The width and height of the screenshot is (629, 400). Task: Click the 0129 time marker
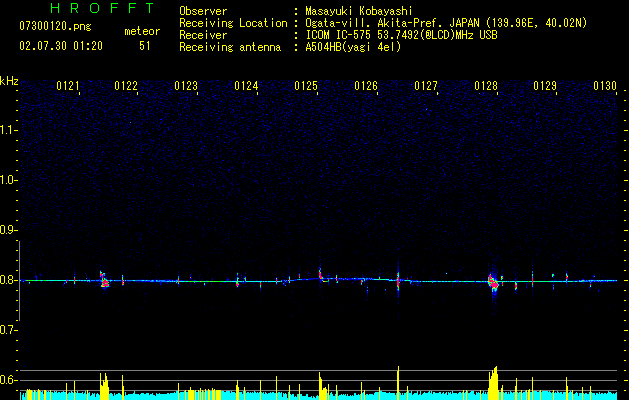coord(545,85)
